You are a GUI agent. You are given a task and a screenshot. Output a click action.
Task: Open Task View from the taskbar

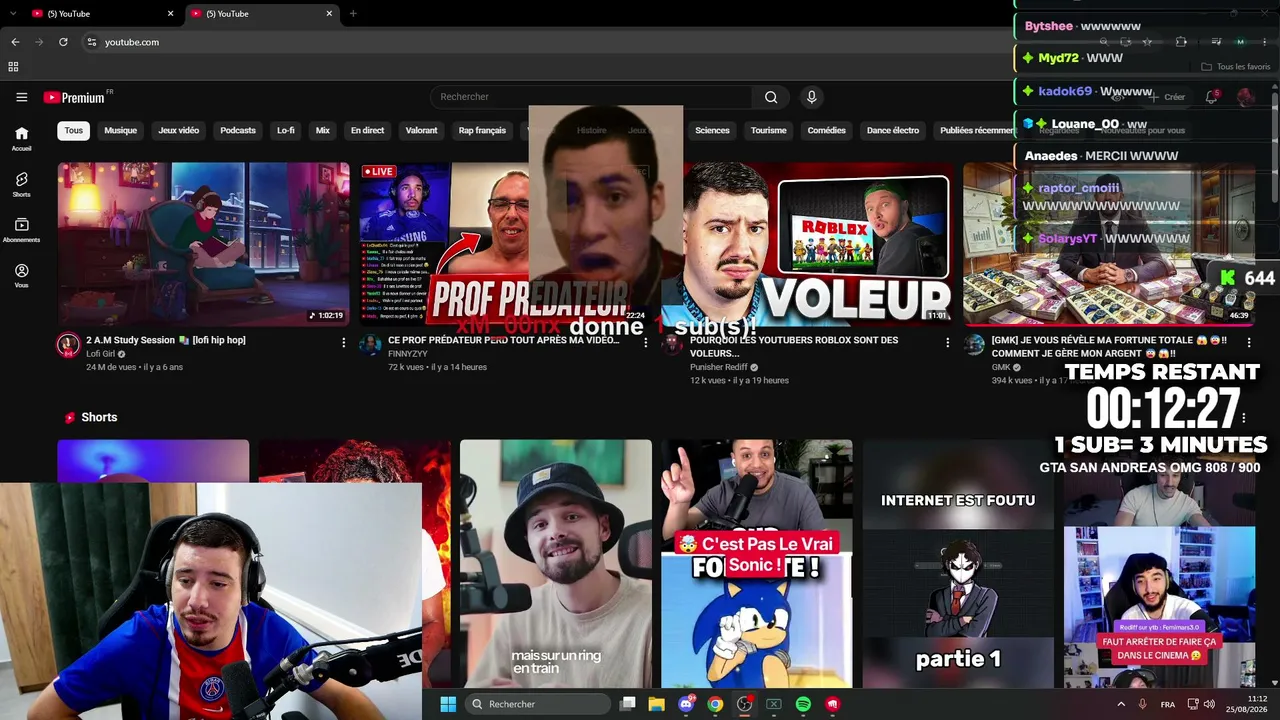pyautogui.click(x=628, y=704)
